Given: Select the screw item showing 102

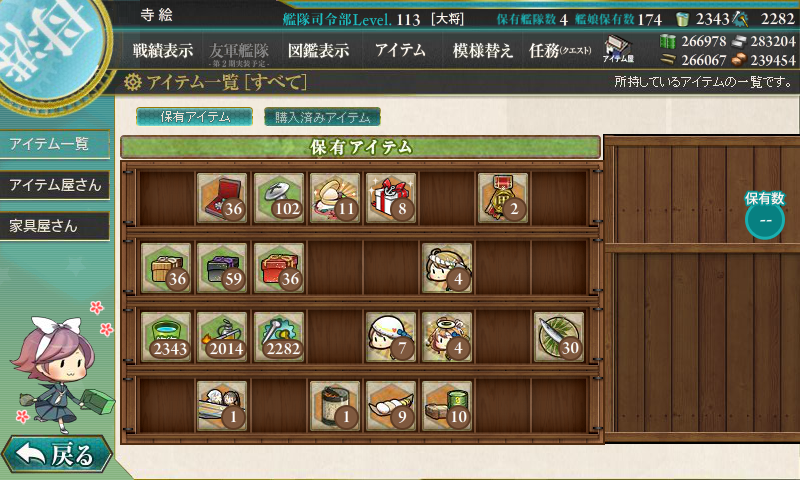Looking at the screenshot, I should tap(279, 198).
